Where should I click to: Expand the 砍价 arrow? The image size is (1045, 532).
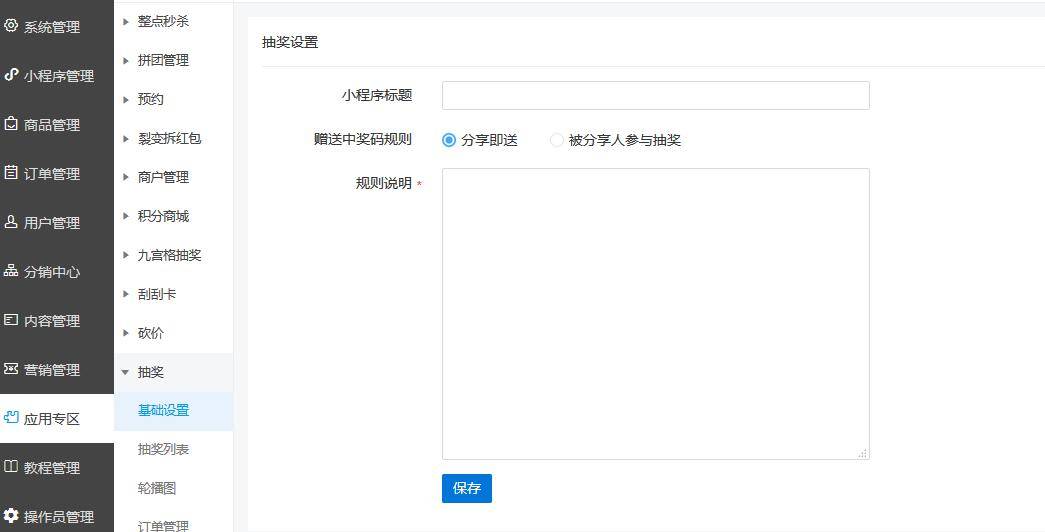(x=125, y=333)
